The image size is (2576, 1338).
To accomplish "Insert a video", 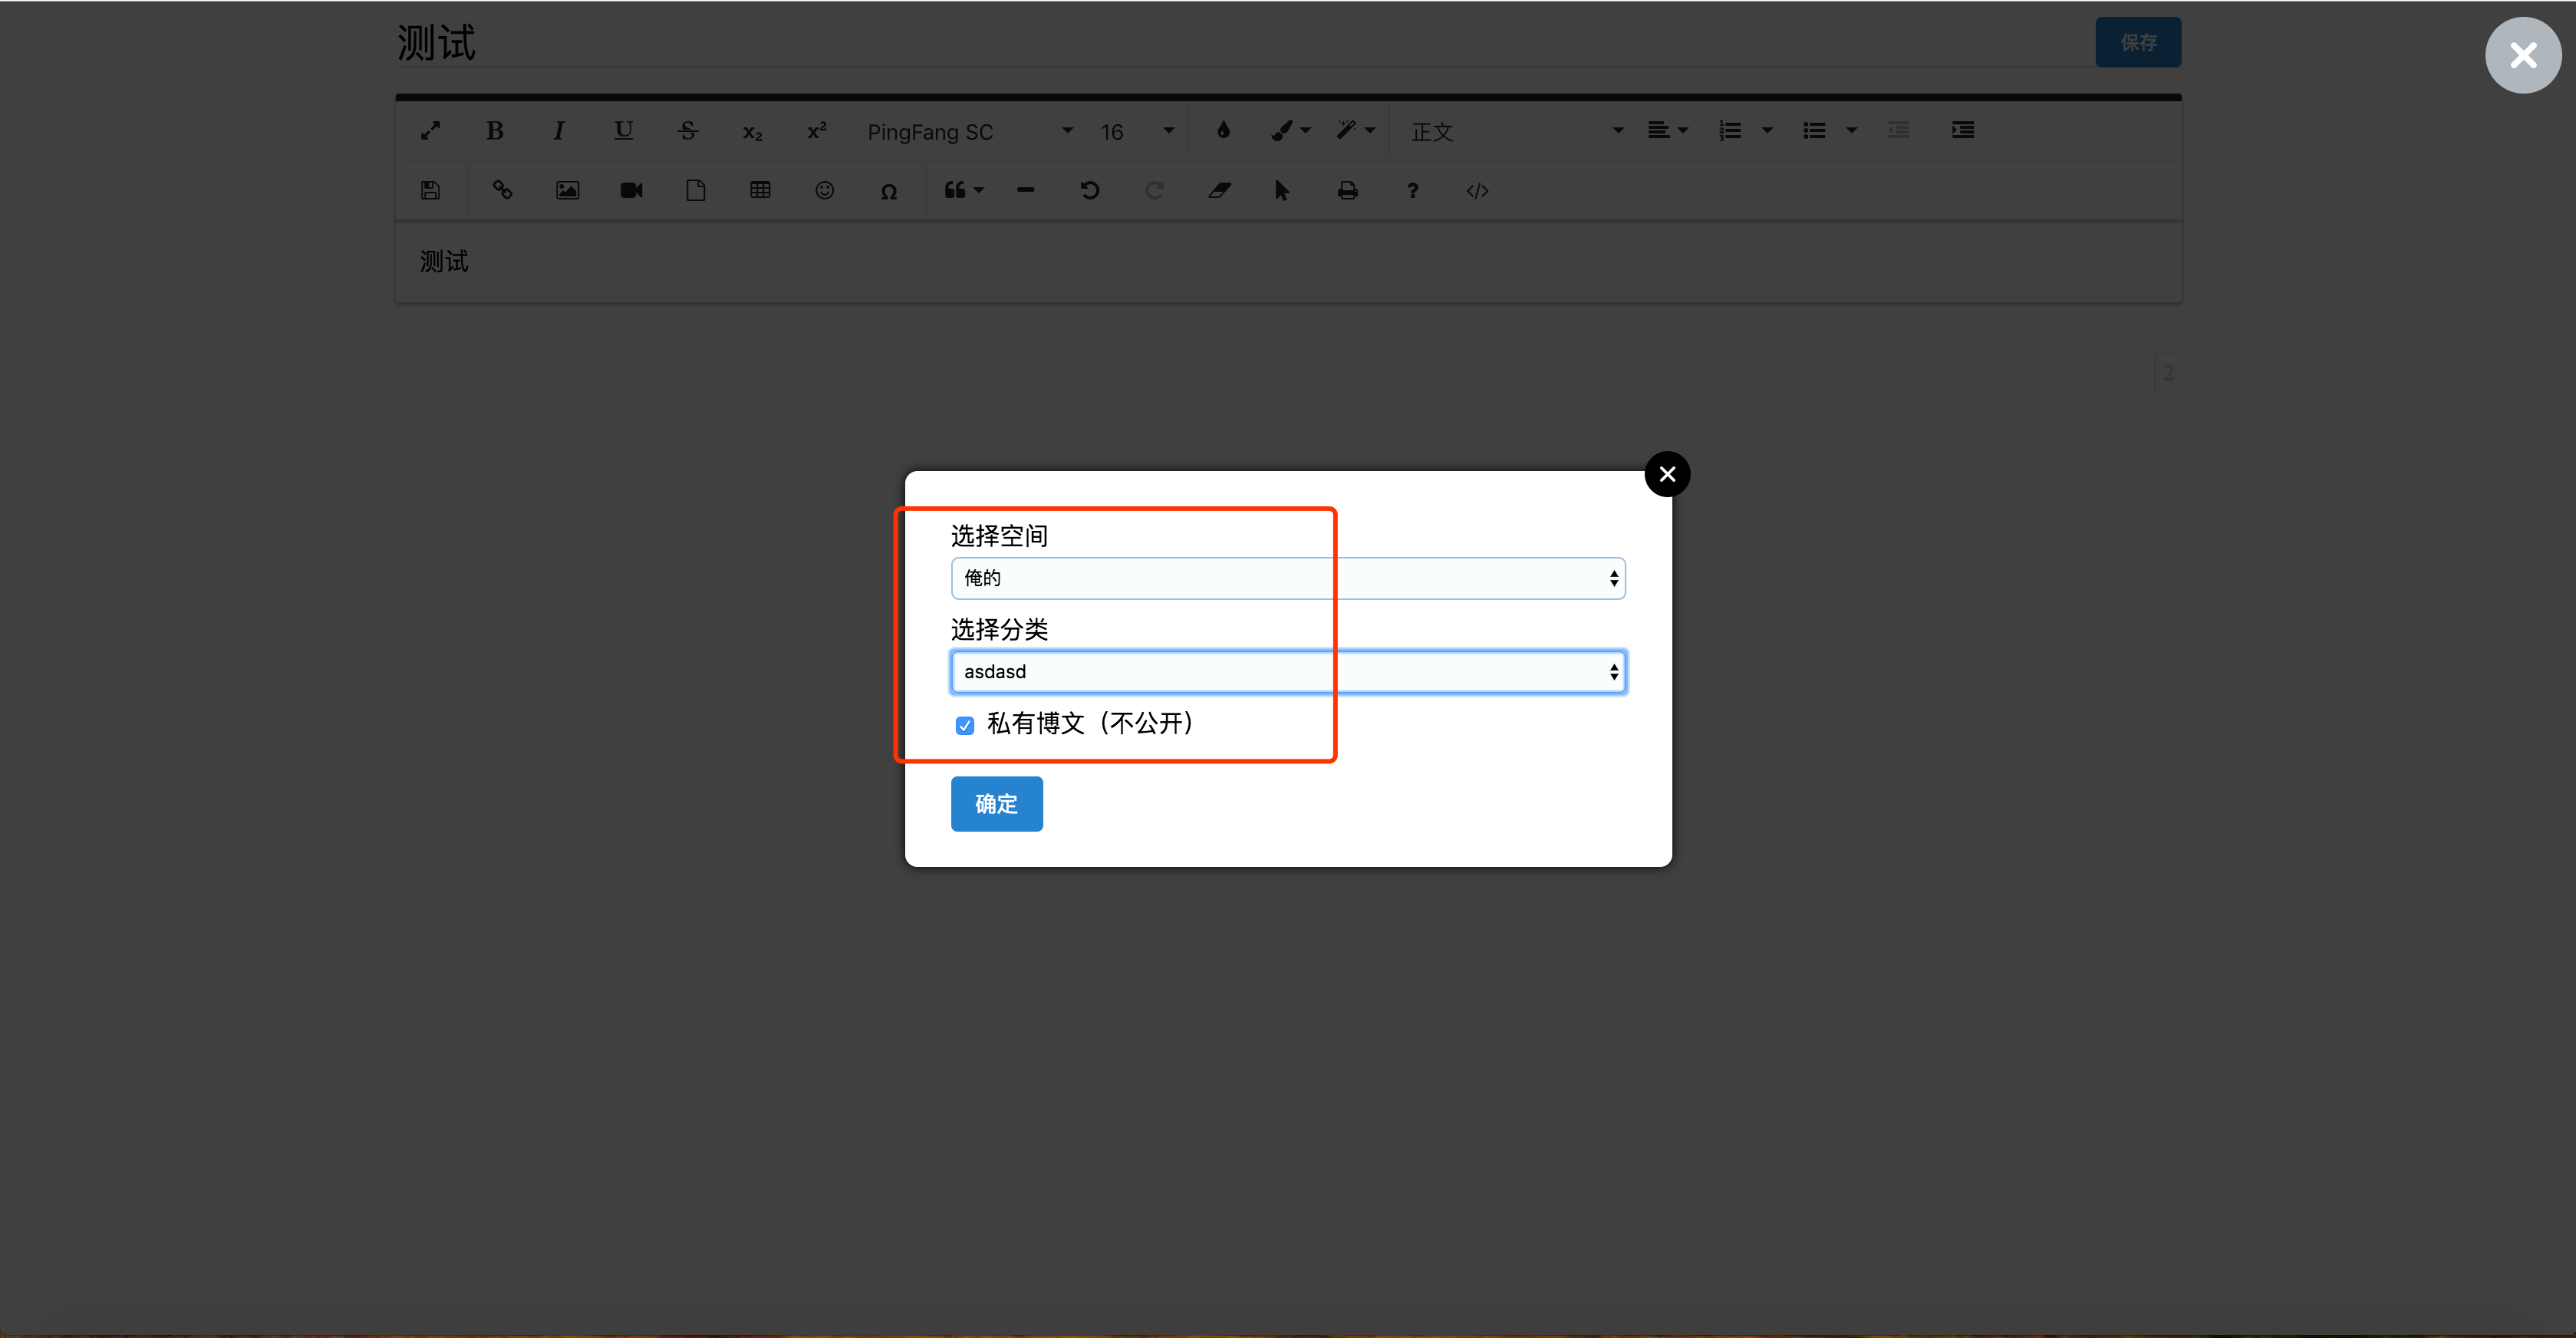I will [631, 190].
